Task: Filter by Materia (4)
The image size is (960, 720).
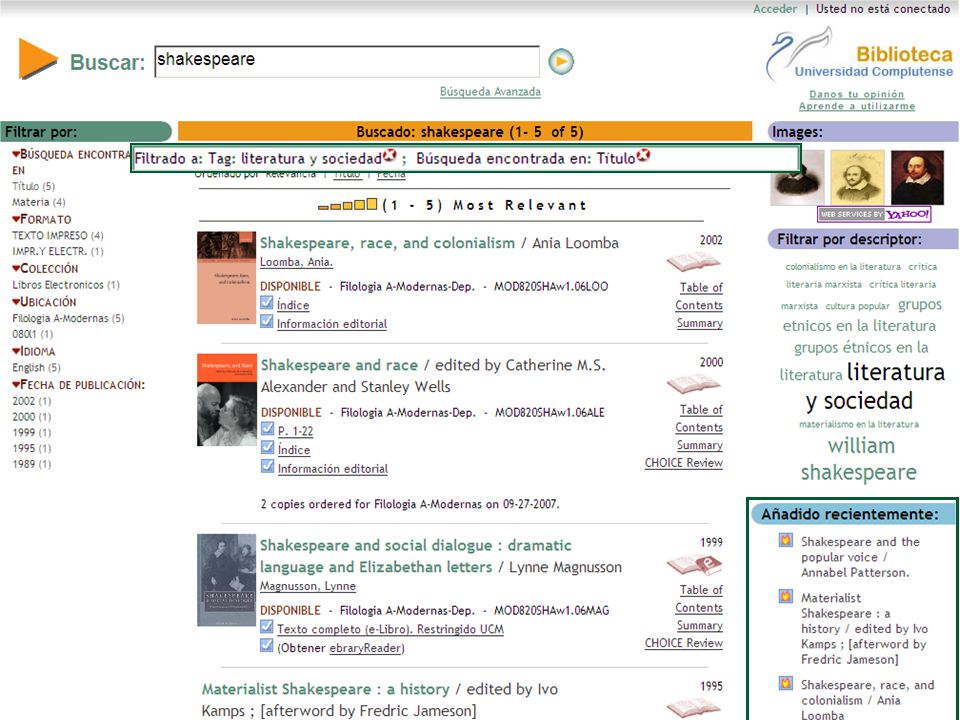Action: tap(39, 202)
